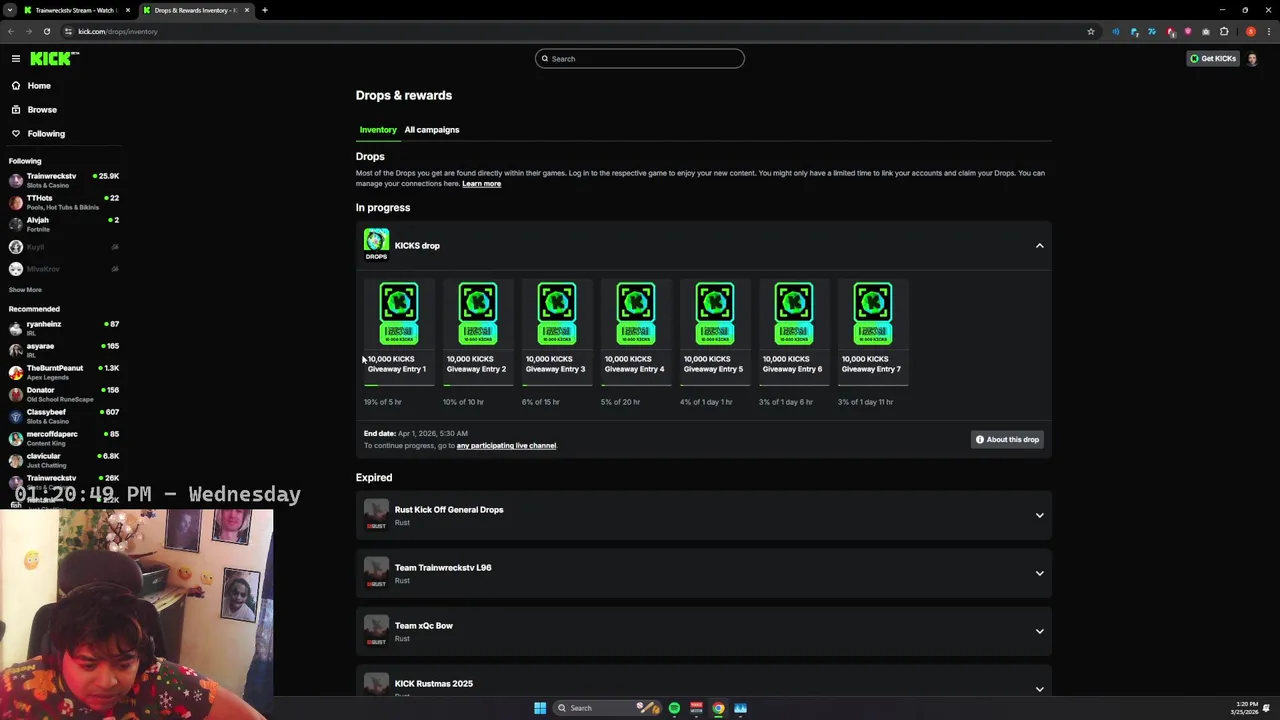Screen dimensions: 1280x720
Task: Select Giveaway Entry 5 drop image
Action: click(714, 314)
